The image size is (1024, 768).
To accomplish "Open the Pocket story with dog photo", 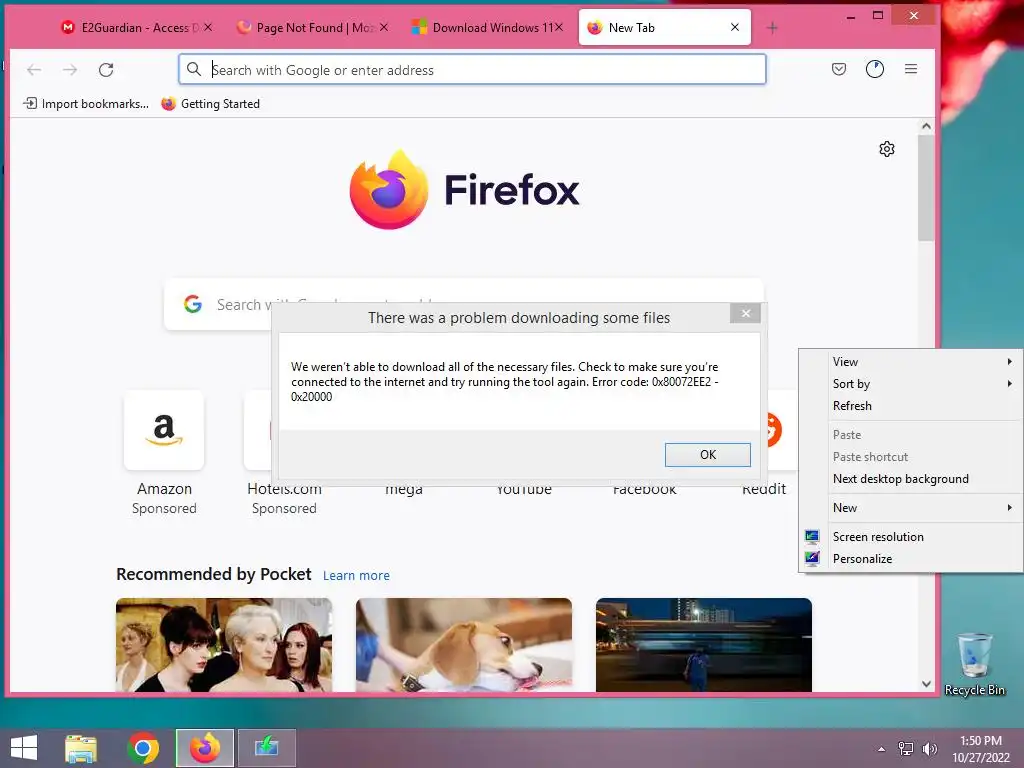I will pos(464,645).
